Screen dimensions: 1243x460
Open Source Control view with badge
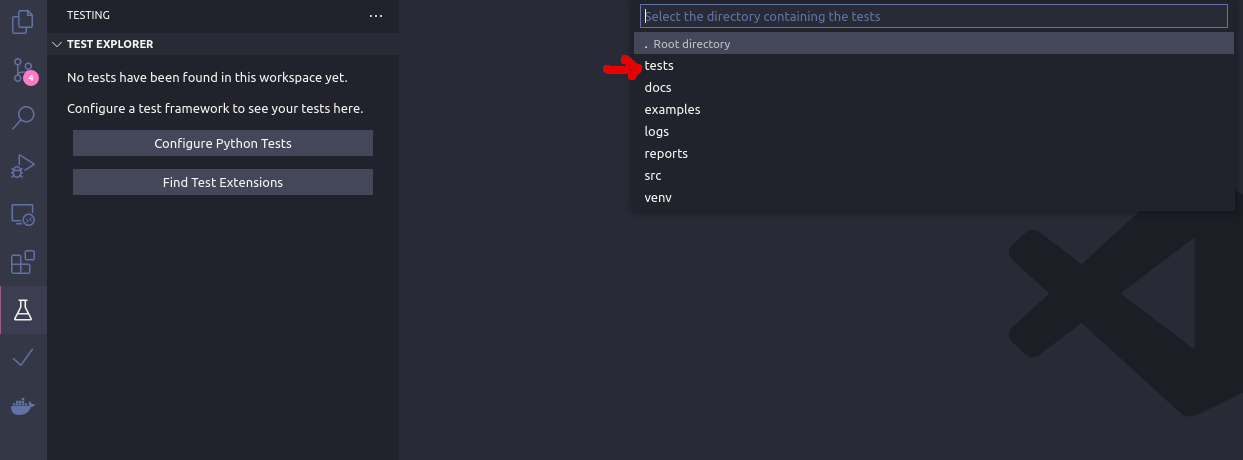click(x=23, y=70)
